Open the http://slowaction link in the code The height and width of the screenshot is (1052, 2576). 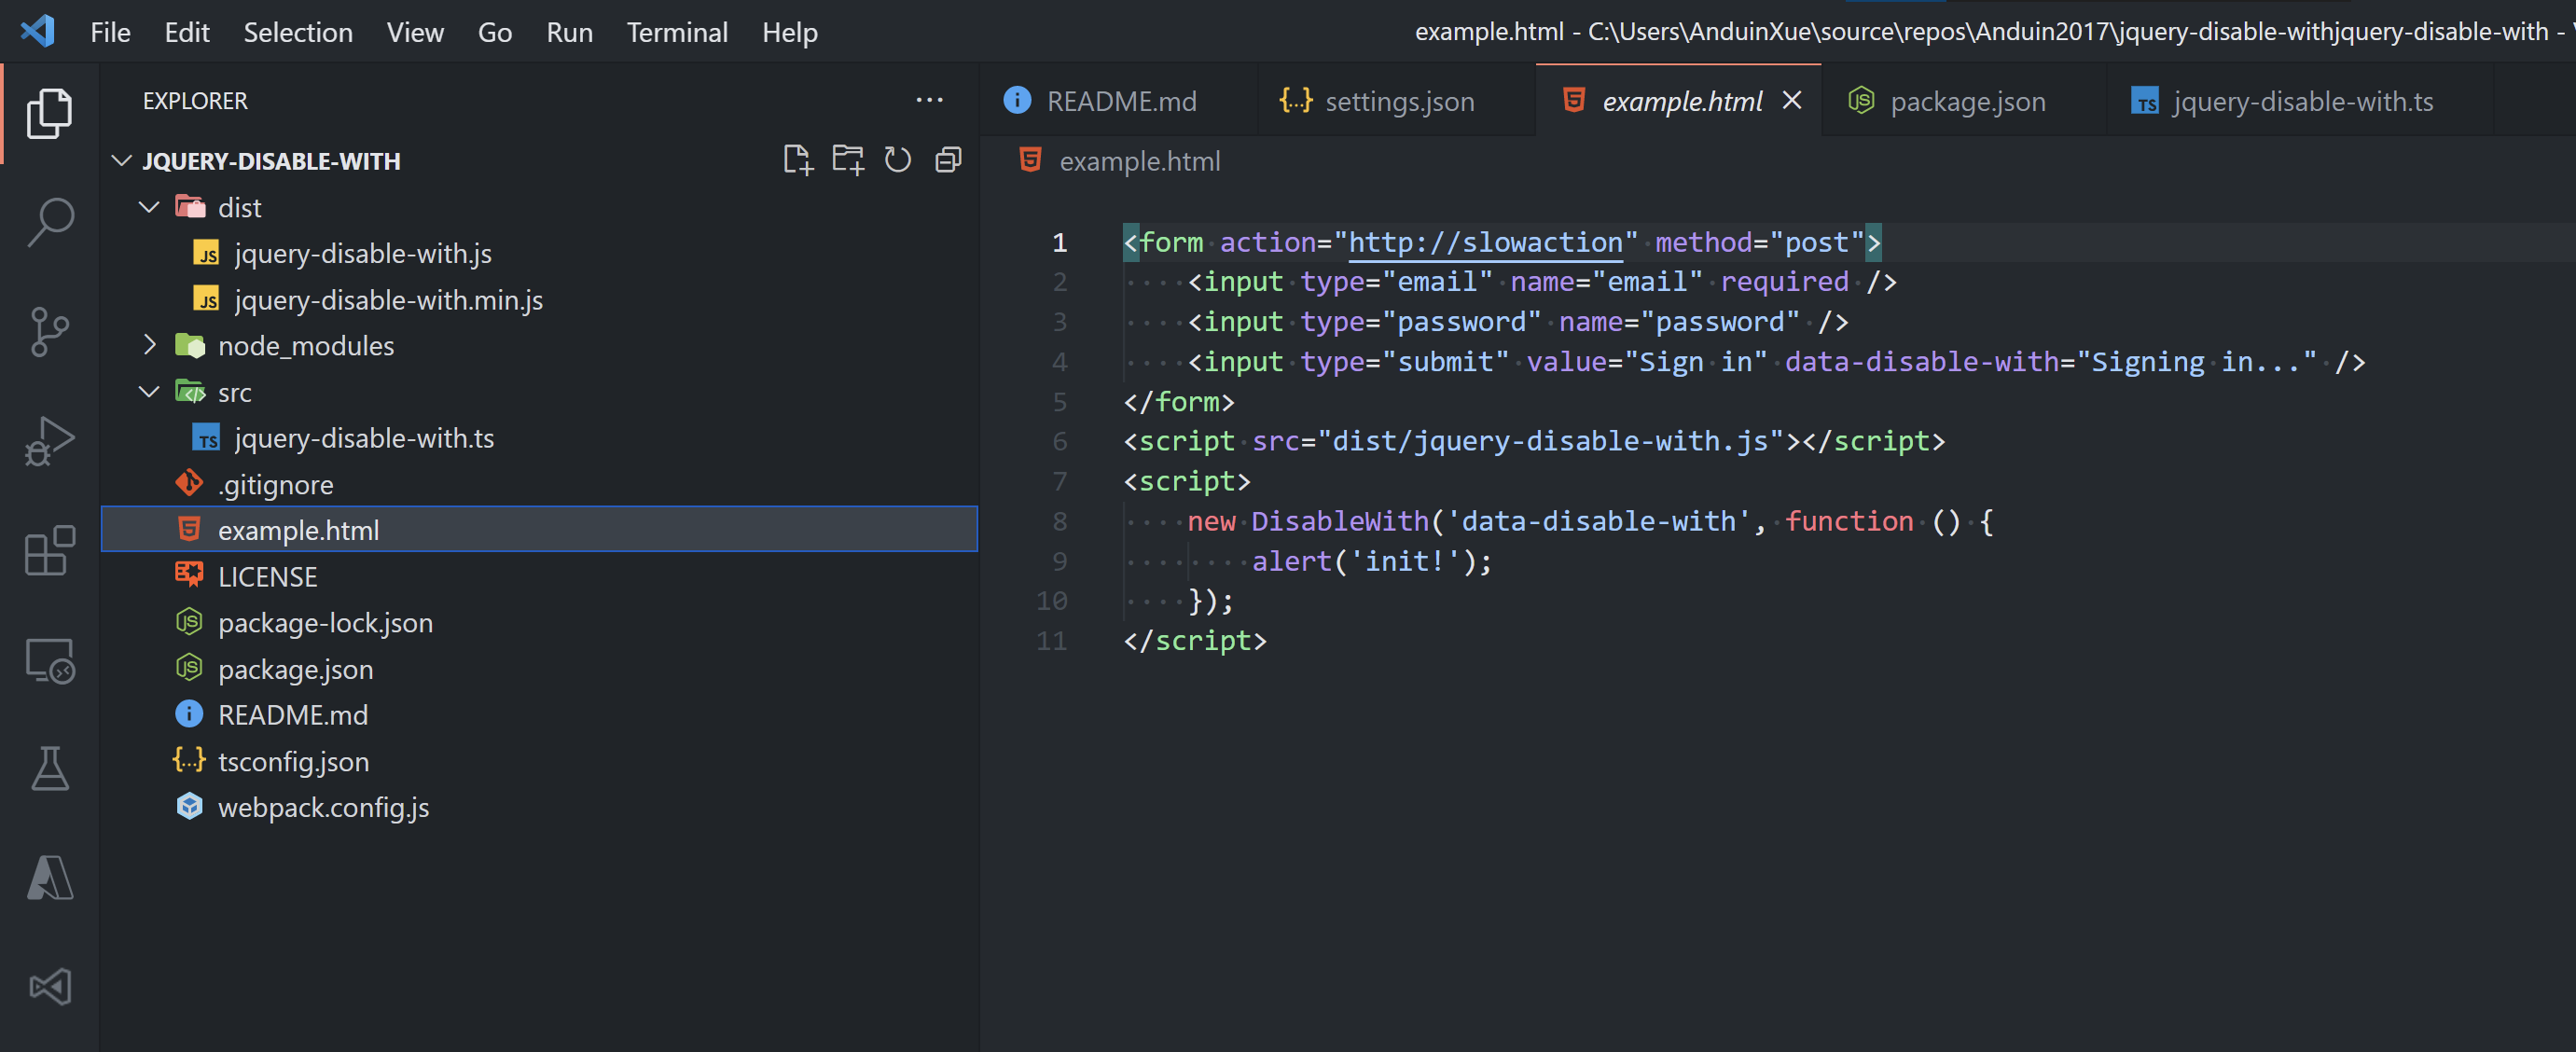1485,241
